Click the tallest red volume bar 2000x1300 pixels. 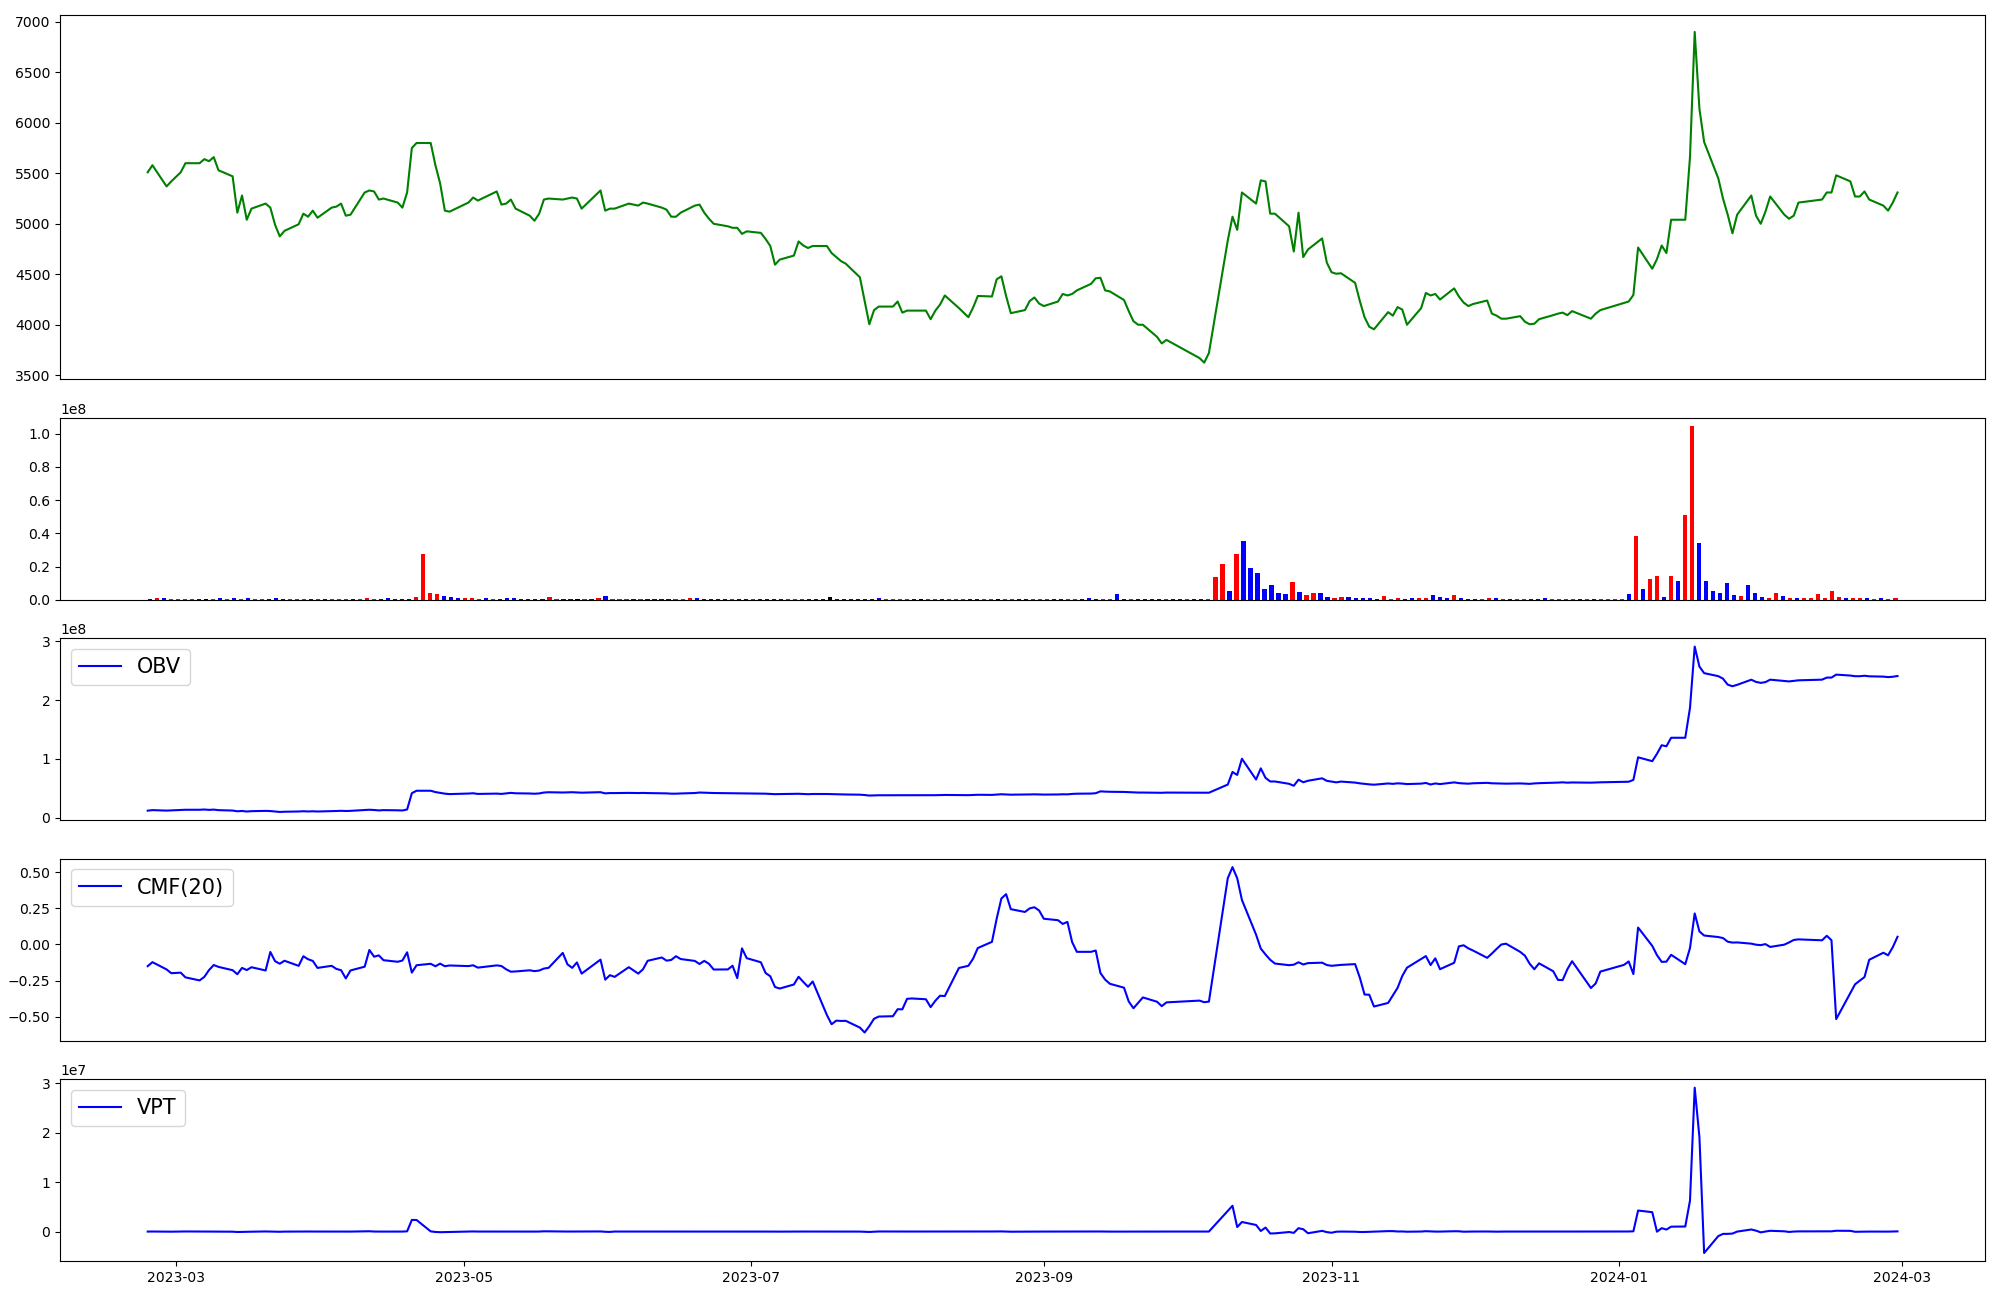click(x=1692, y=513)
